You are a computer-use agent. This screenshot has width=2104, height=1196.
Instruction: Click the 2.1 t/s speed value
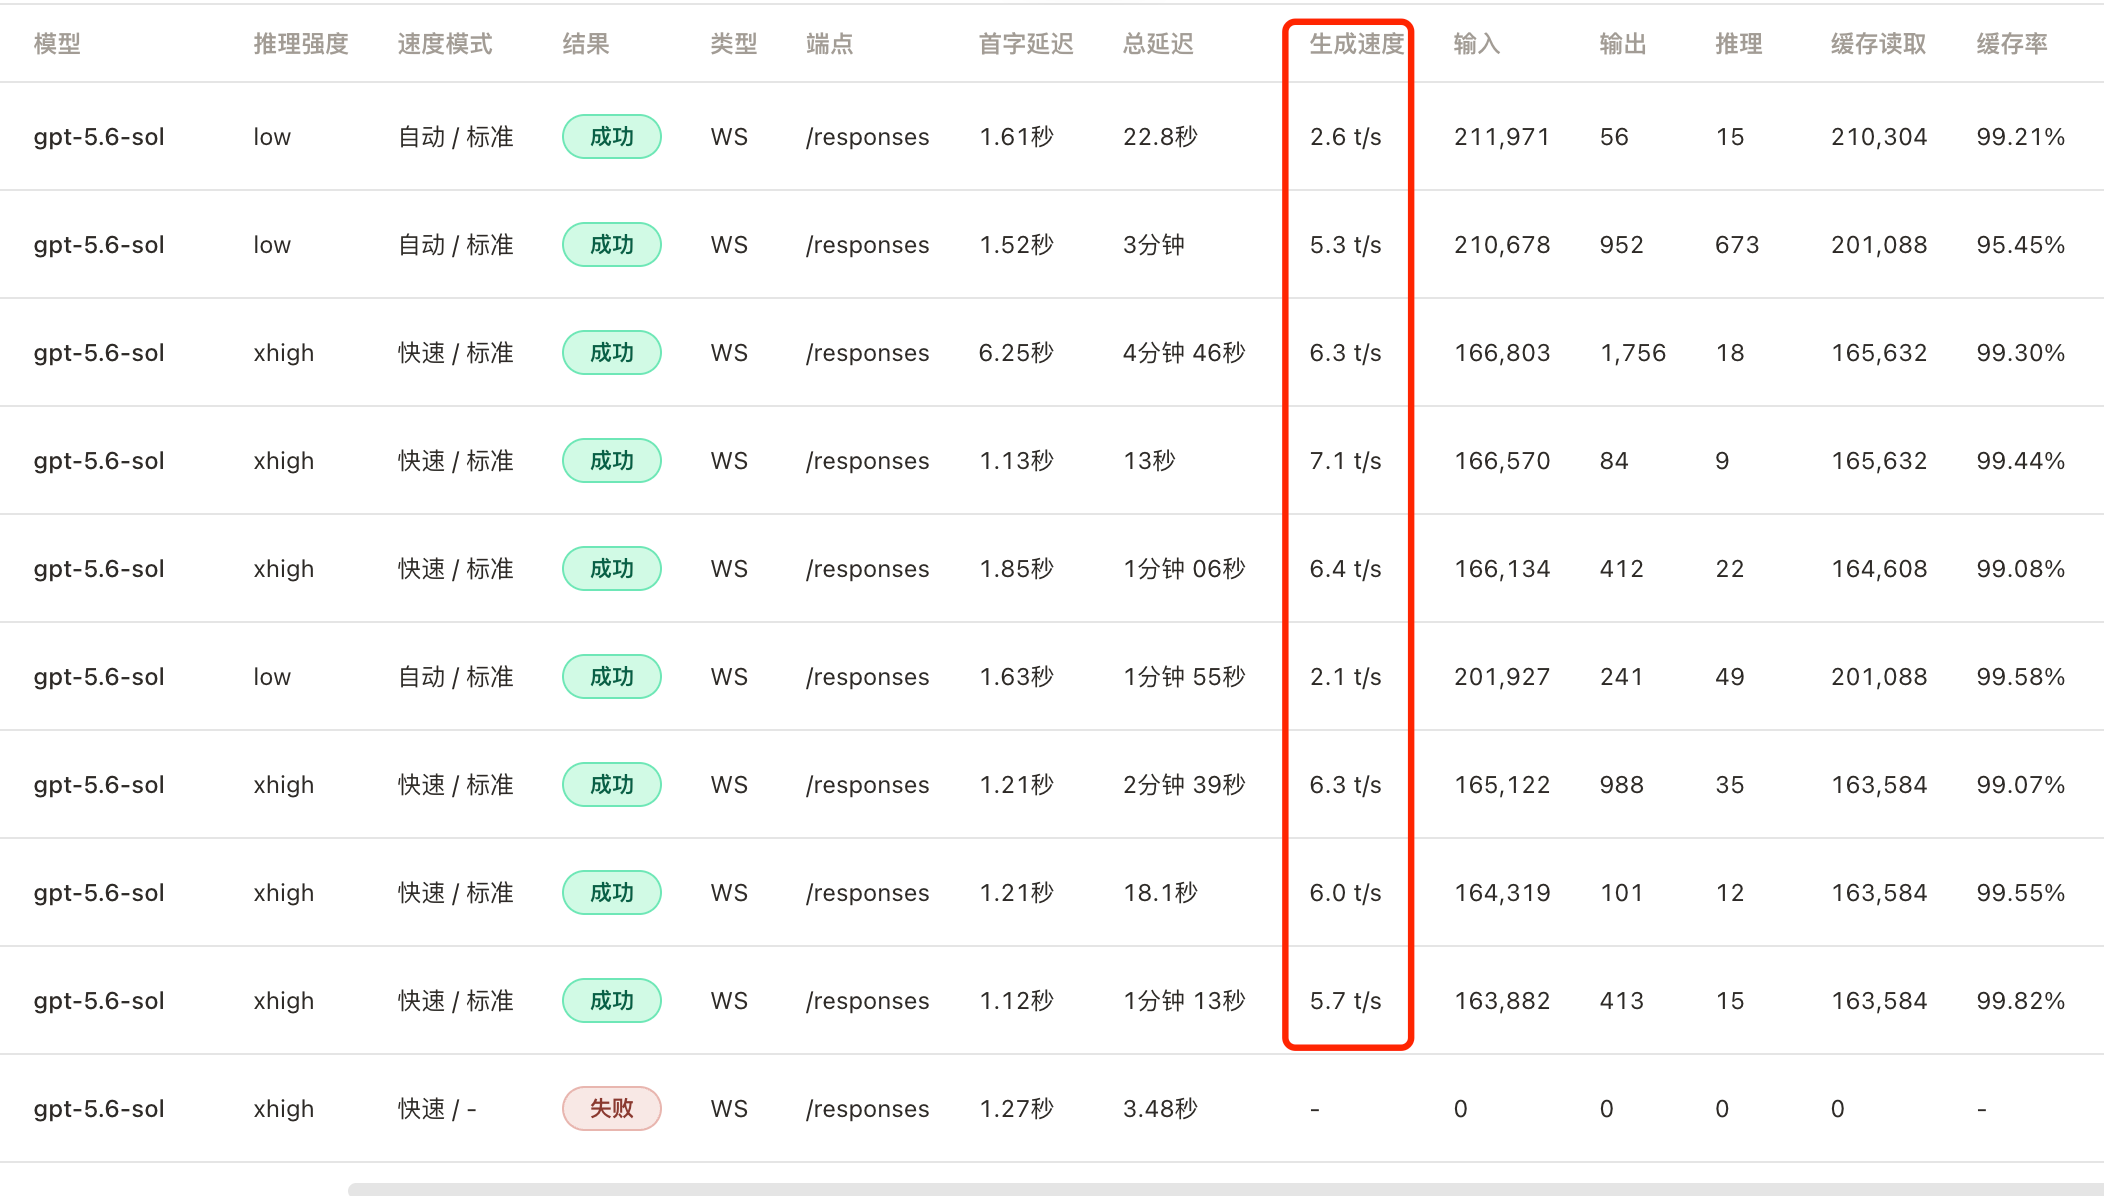(x=1346, y=677)
